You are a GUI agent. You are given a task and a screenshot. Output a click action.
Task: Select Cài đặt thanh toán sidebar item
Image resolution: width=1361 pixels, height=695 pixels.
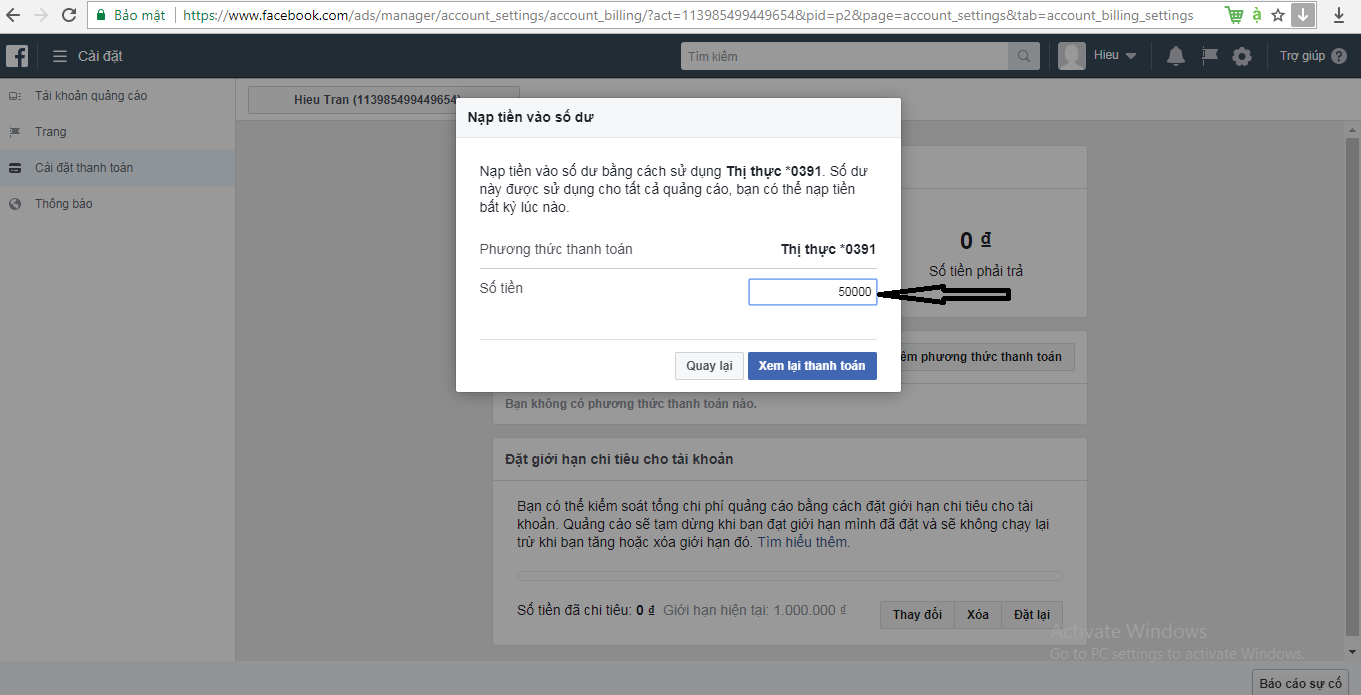click(117, 168)
